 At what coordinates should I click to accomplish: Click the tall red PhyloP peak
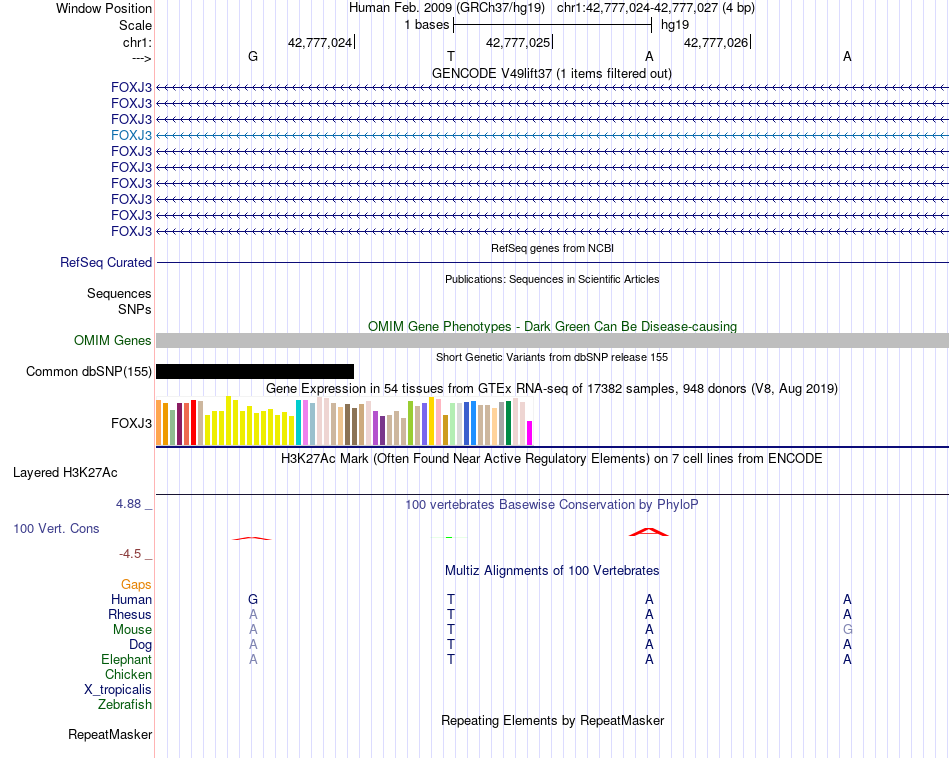click(x=648, y=532)
